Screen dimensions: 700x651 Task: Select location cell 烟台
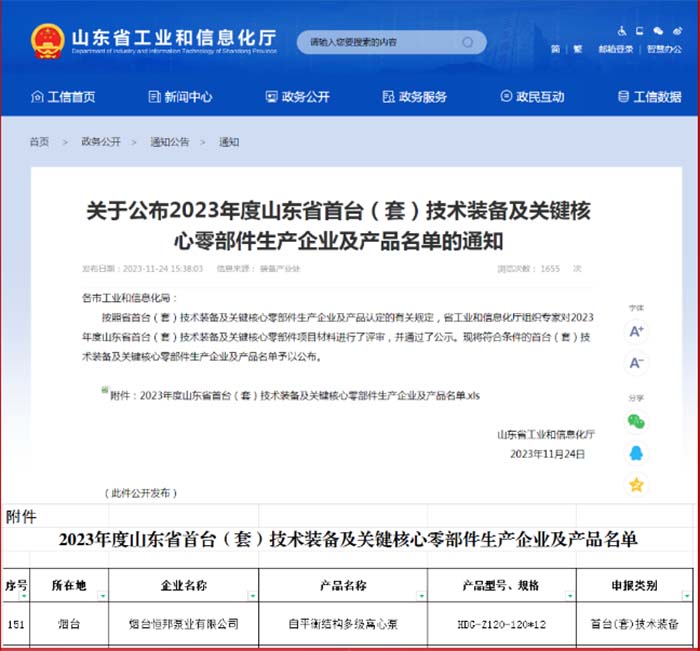point(69,624)
